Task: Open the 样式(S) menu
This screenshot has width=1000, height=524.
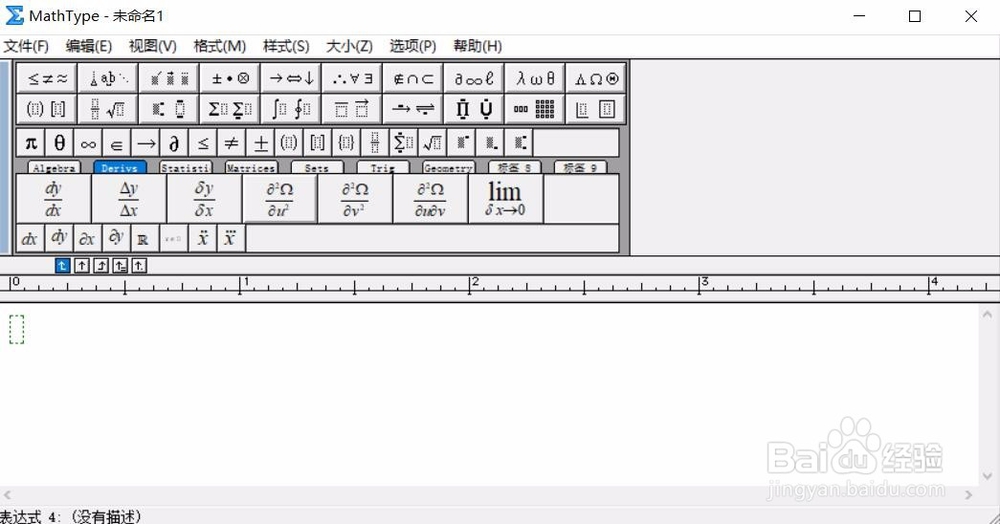Action: point(286,46)
